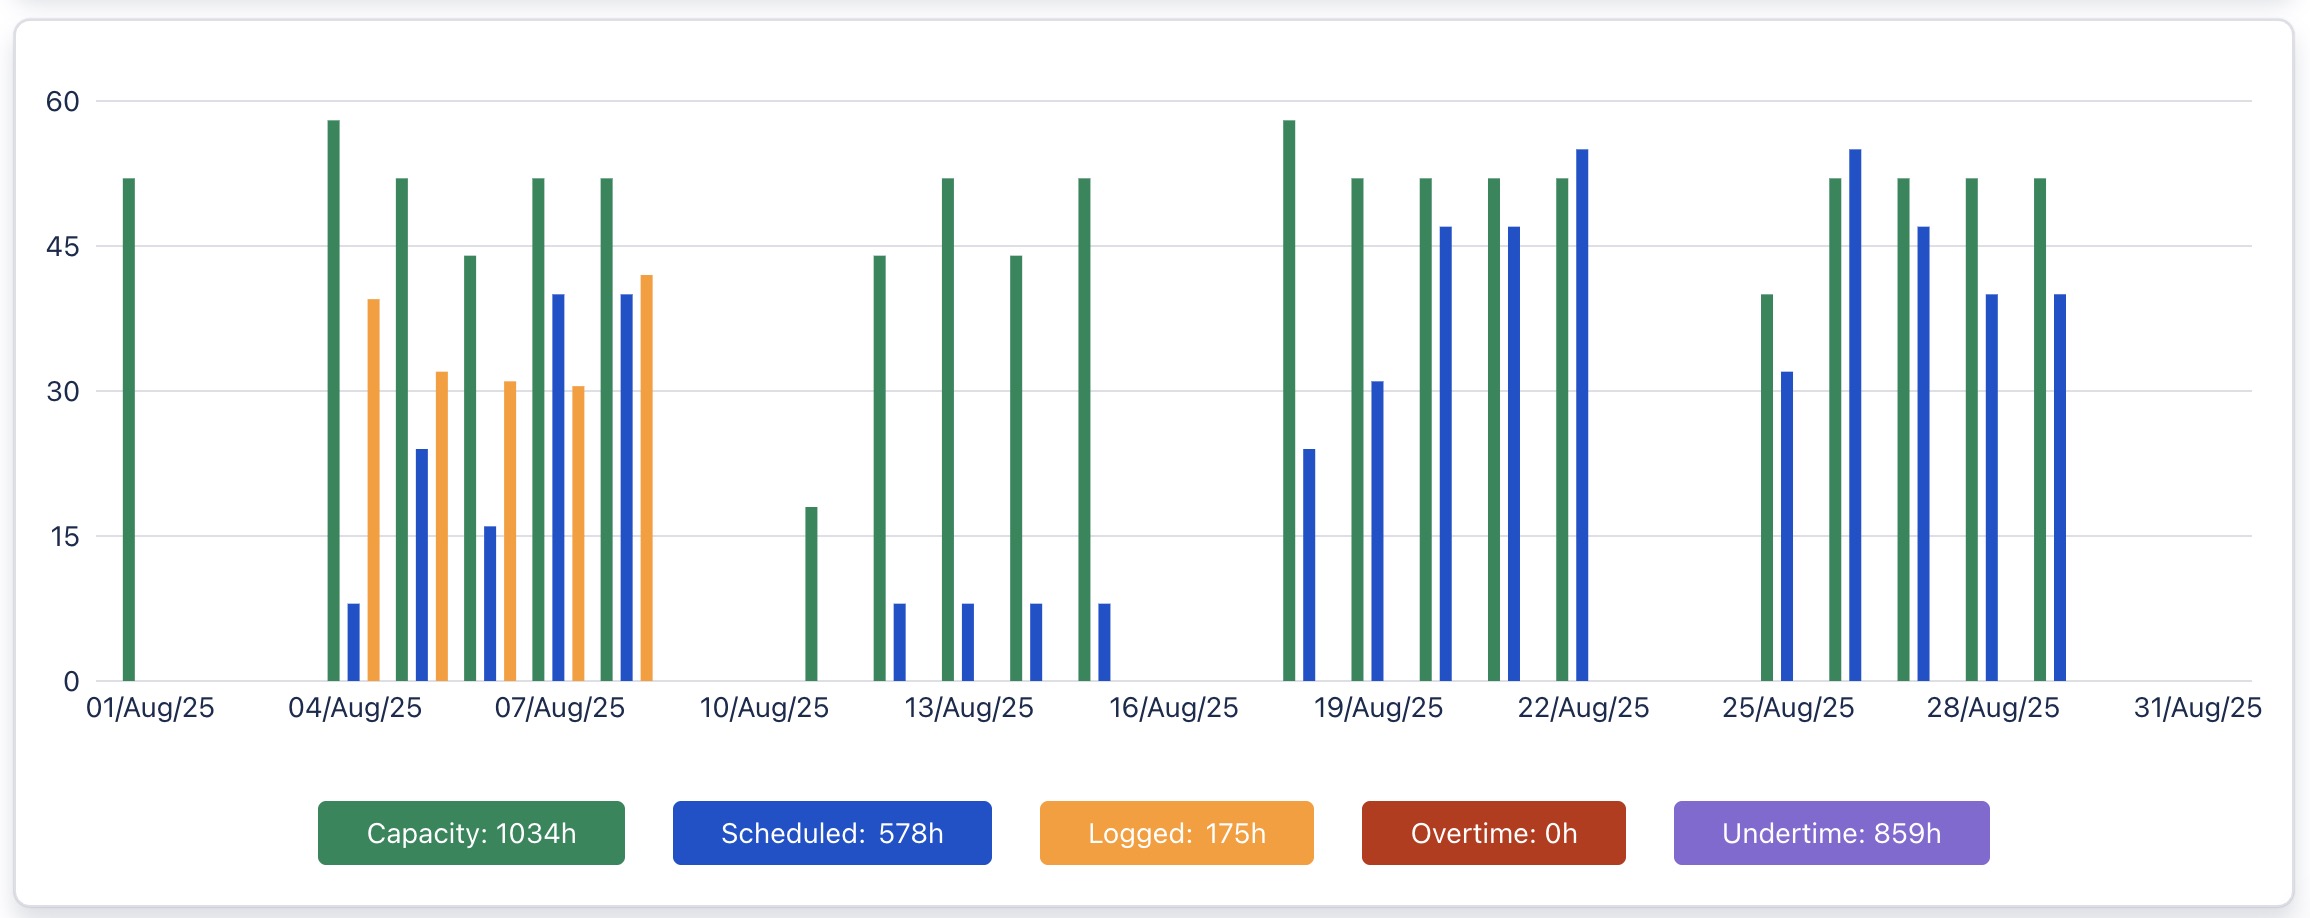Click the blue scheduled bar on 22 Aug
The height and width of the screenshot is (918, 2310).
(x=1582, y=415)
